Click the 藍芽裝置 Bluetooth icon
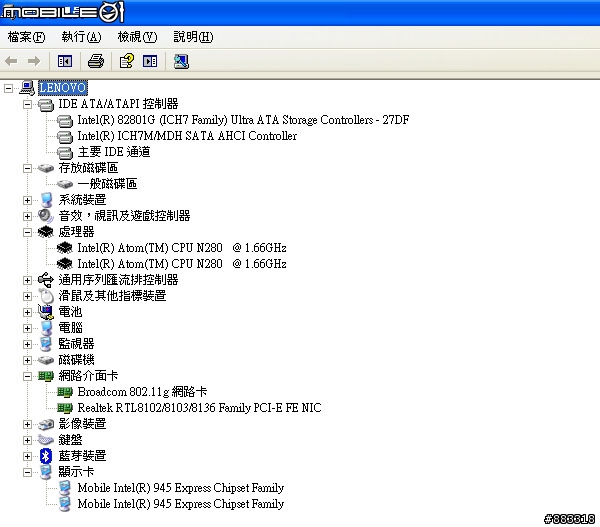The image size is (600, 527). 46,456
